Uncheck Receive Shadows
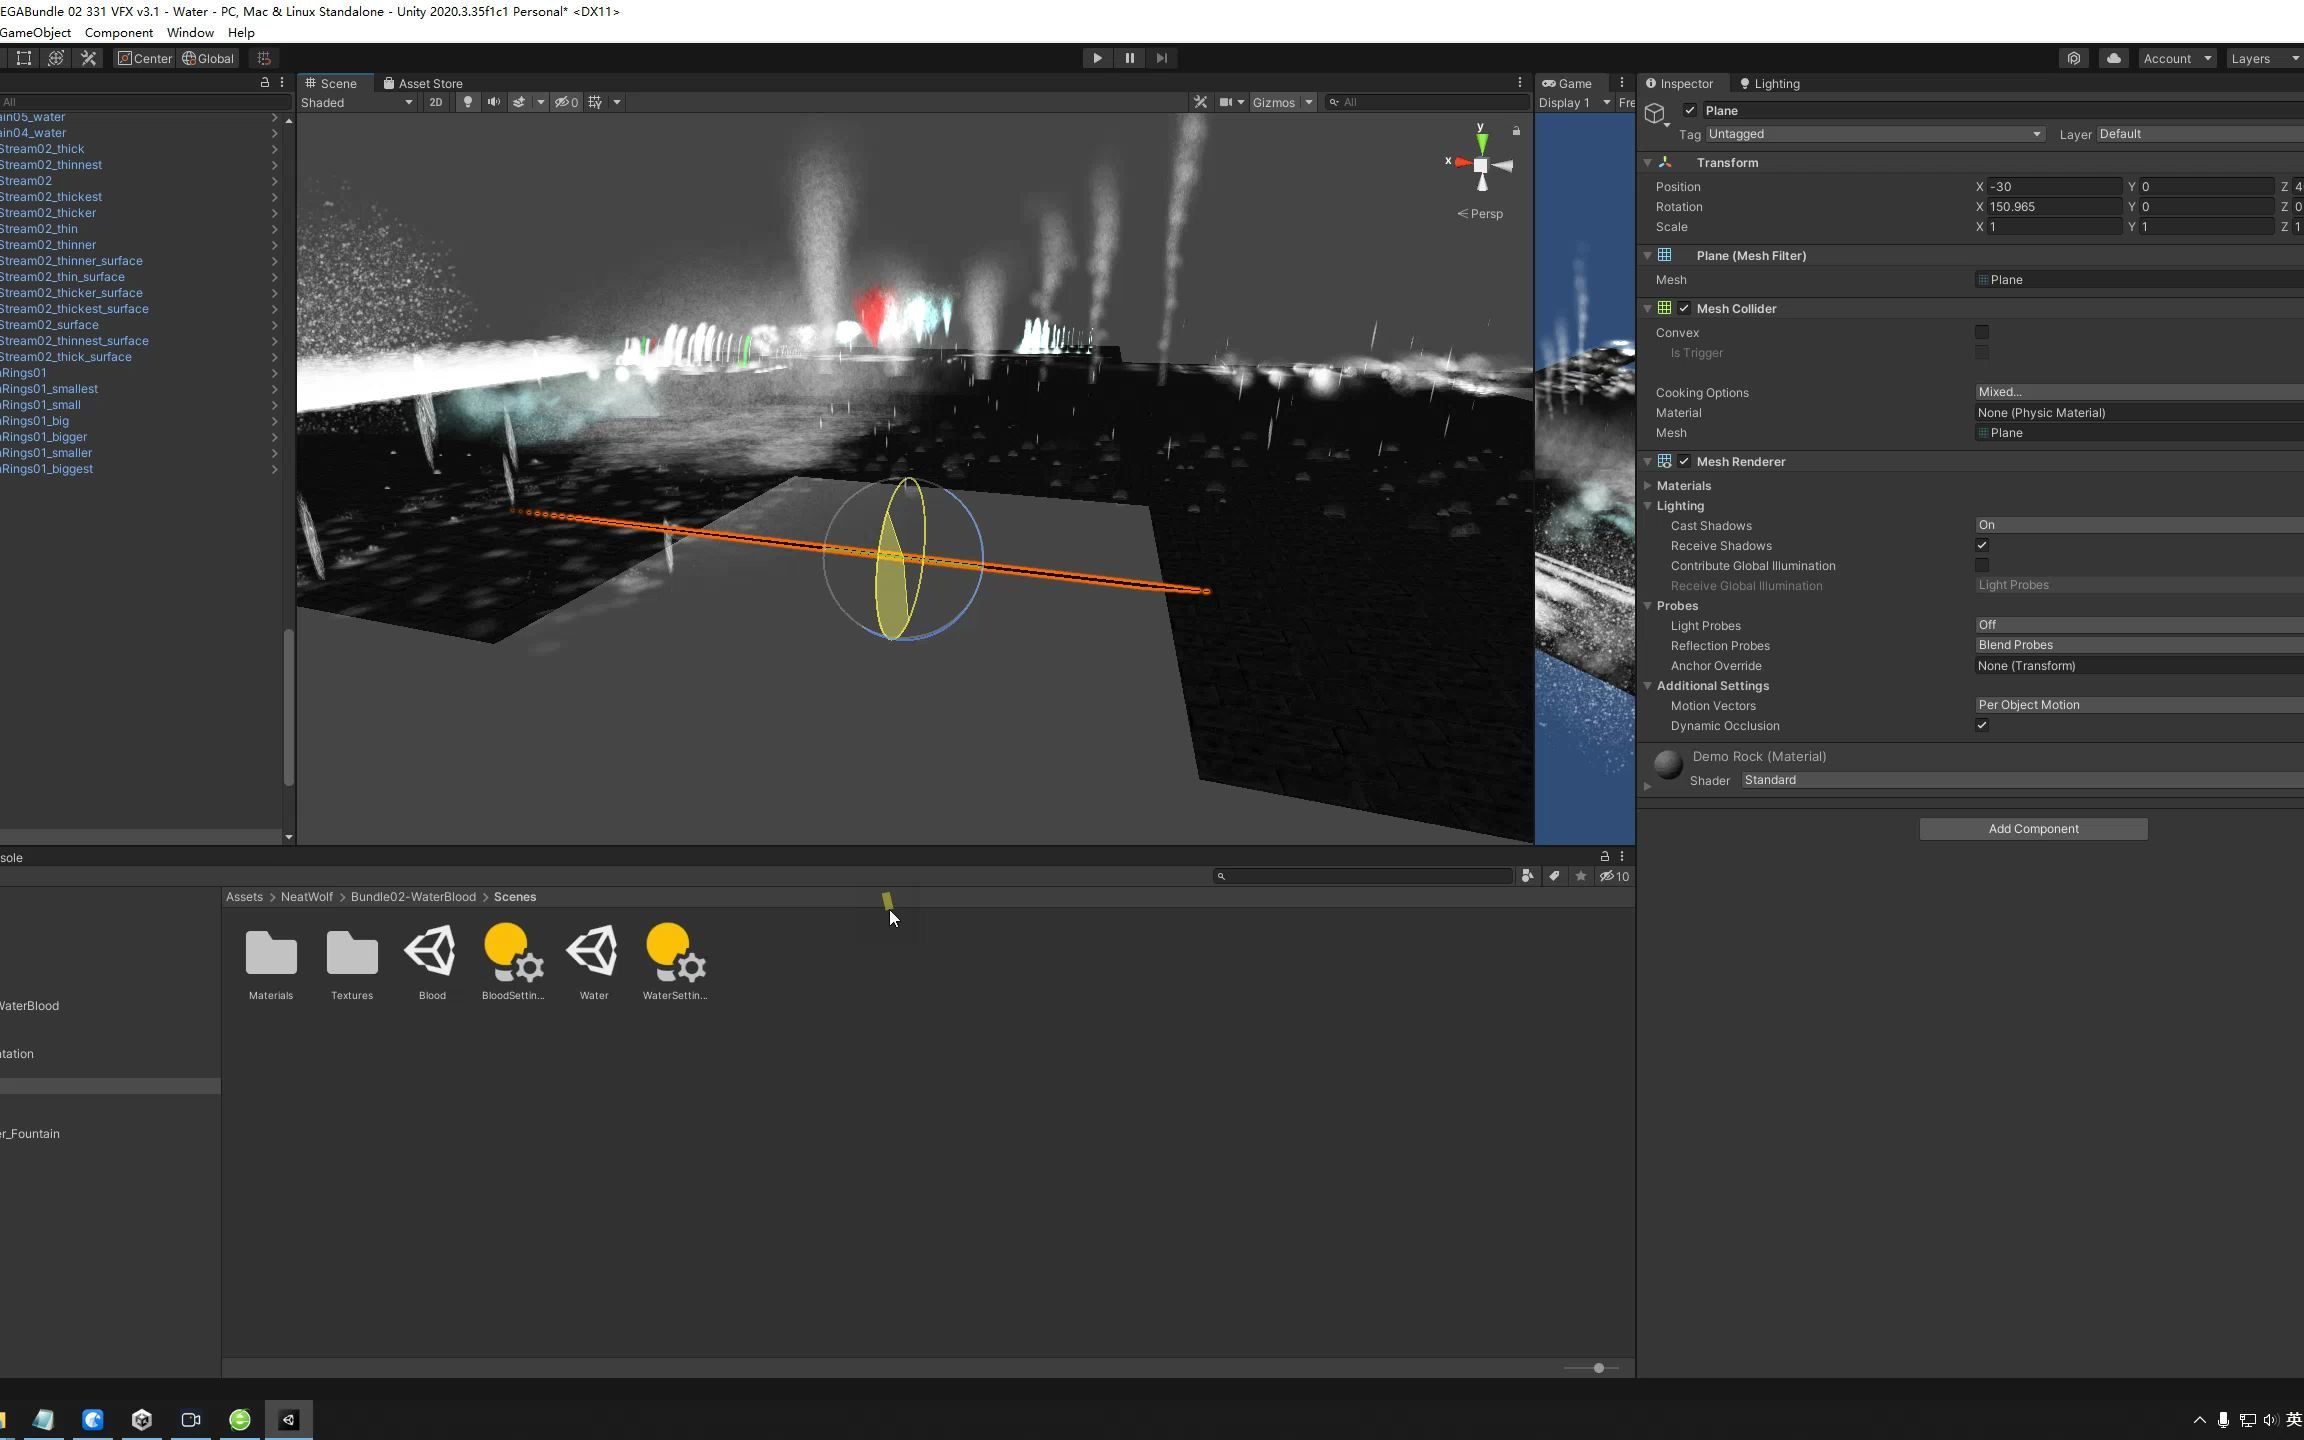 pyautogui.click(x=1981, y=546)
